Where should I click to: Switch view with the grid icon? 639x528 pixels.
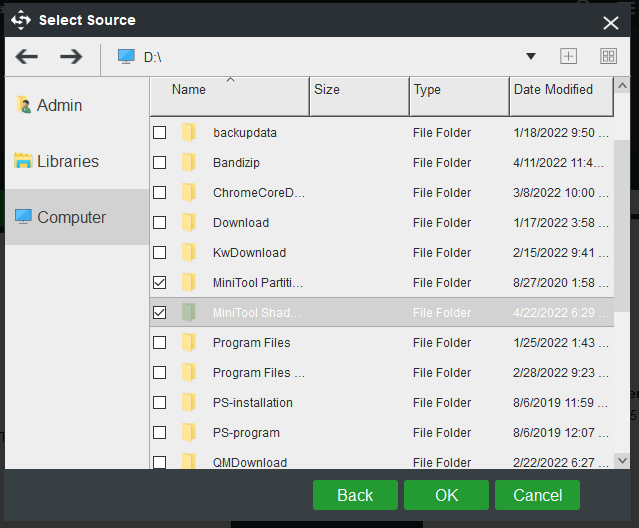(608, 56)
